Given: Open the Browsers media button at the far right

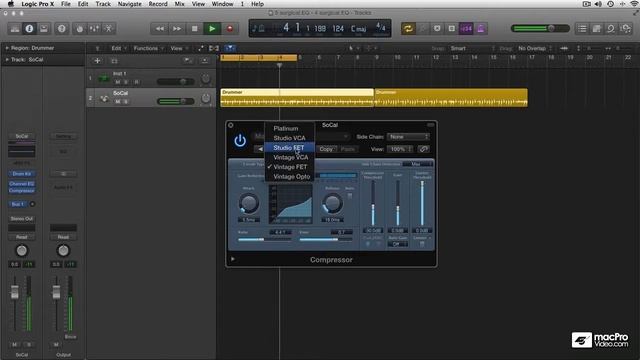Looking at the screenshot, I should [625, 29].
